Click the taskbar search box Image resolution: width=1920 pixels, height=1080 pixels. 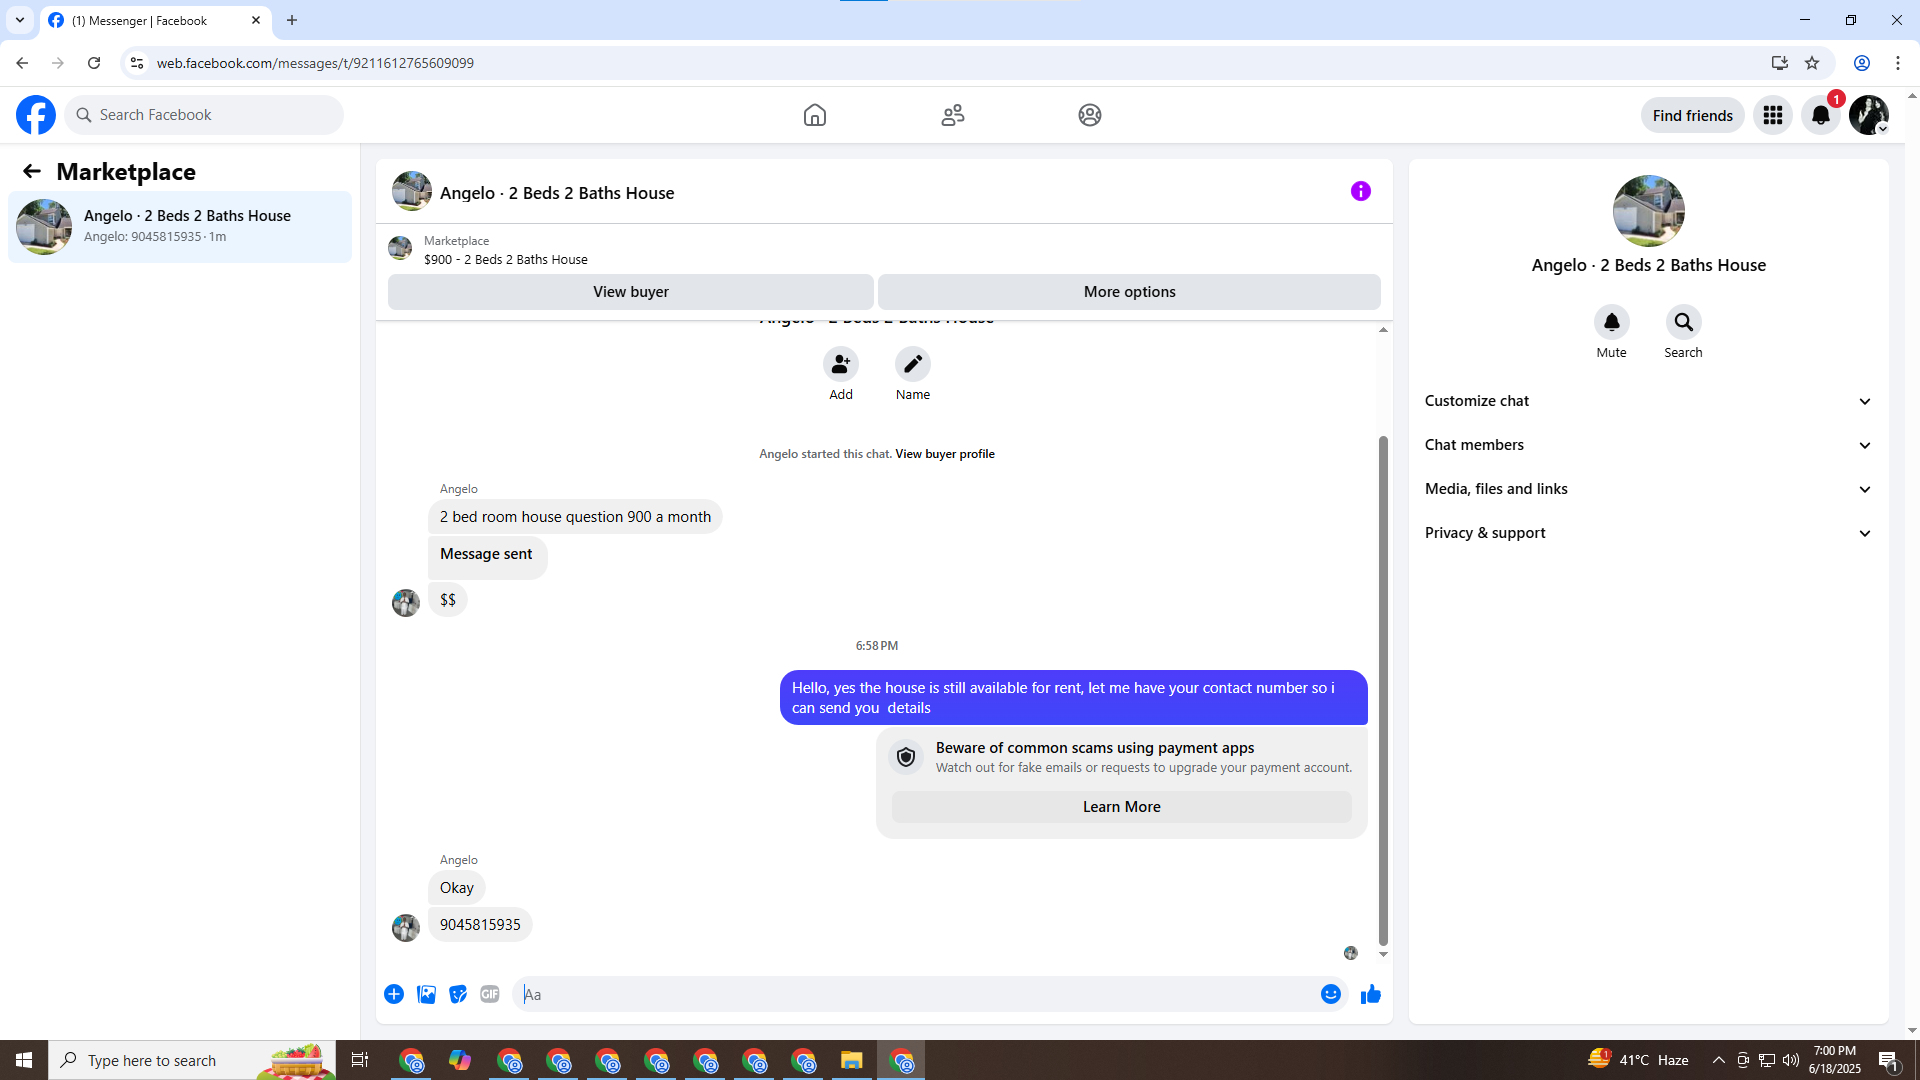tap(192, 1060)
